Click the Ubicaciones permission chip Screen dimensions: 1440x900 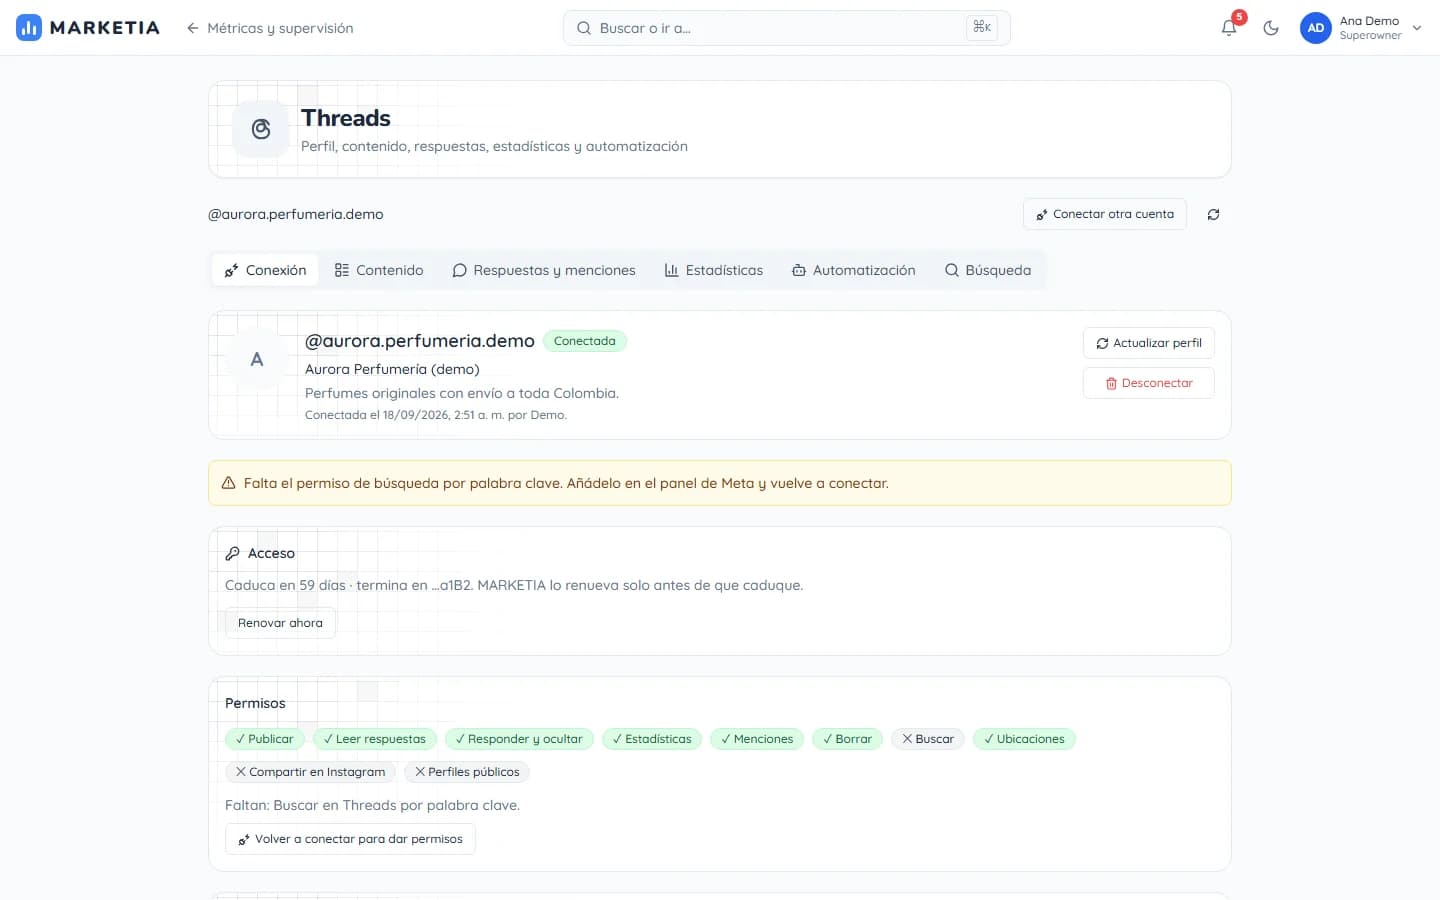click(1024, 739)
